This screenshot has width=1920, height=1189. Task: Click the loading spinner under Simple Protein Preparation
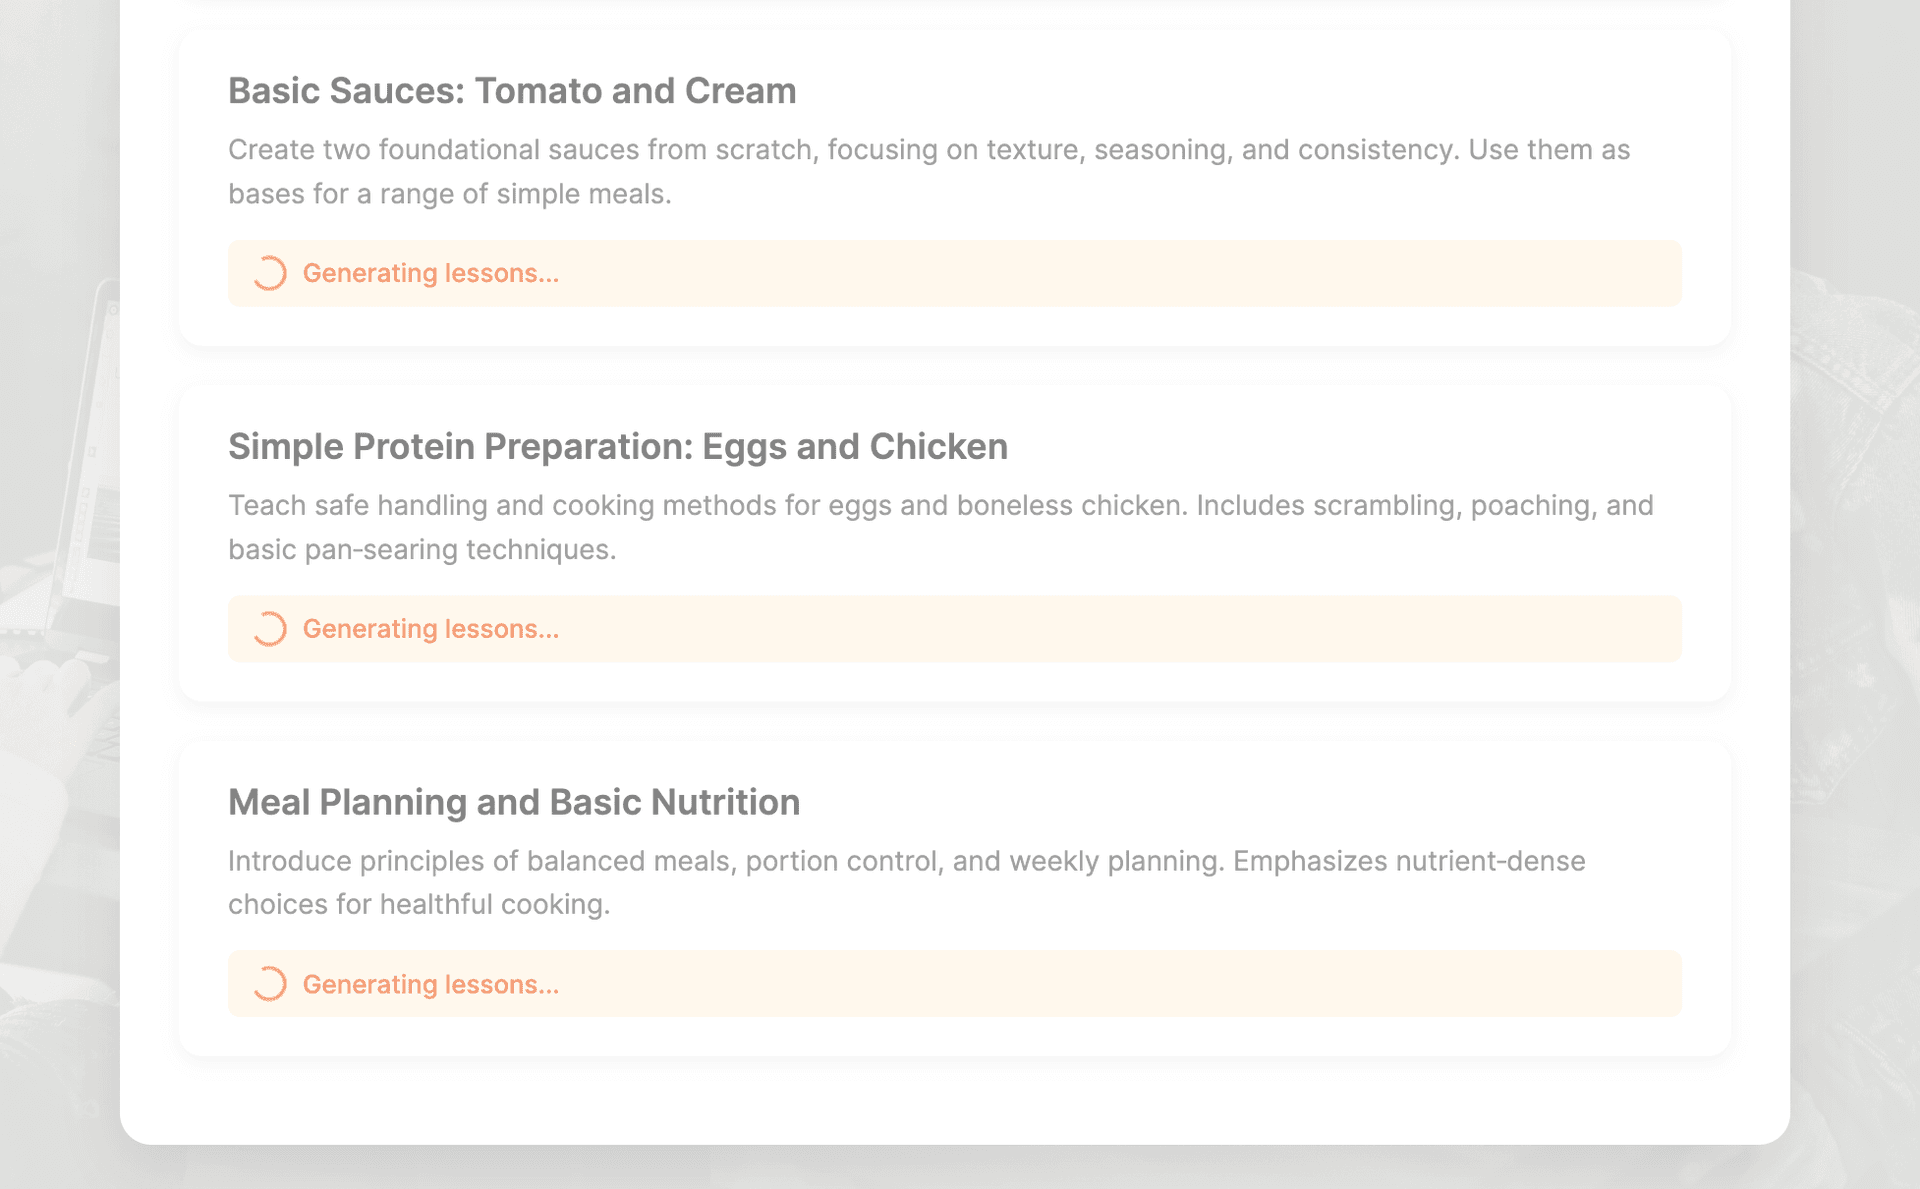(x=269, y=629)
